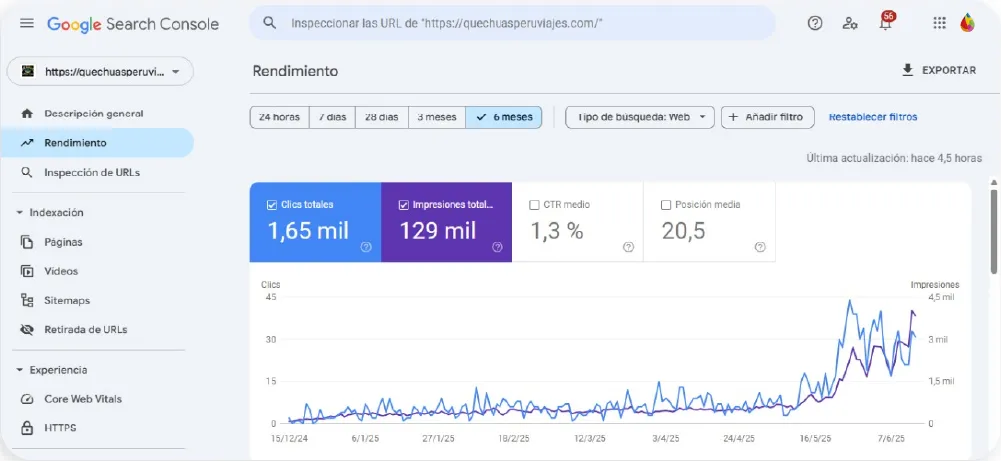Viewport: 1001px width, 461px height.
Task: Select the 7 días date range
Action: tap(332, 117)
